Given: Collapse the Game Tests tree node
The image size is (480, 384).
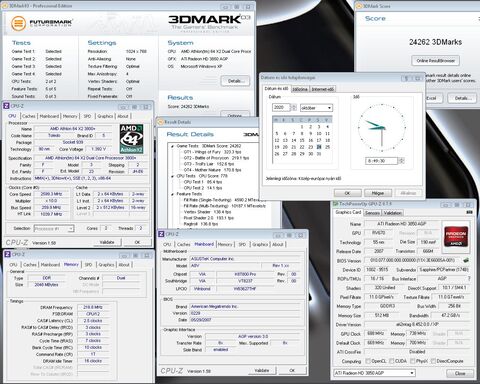Looking at the screenshot, I should [172, 146].
